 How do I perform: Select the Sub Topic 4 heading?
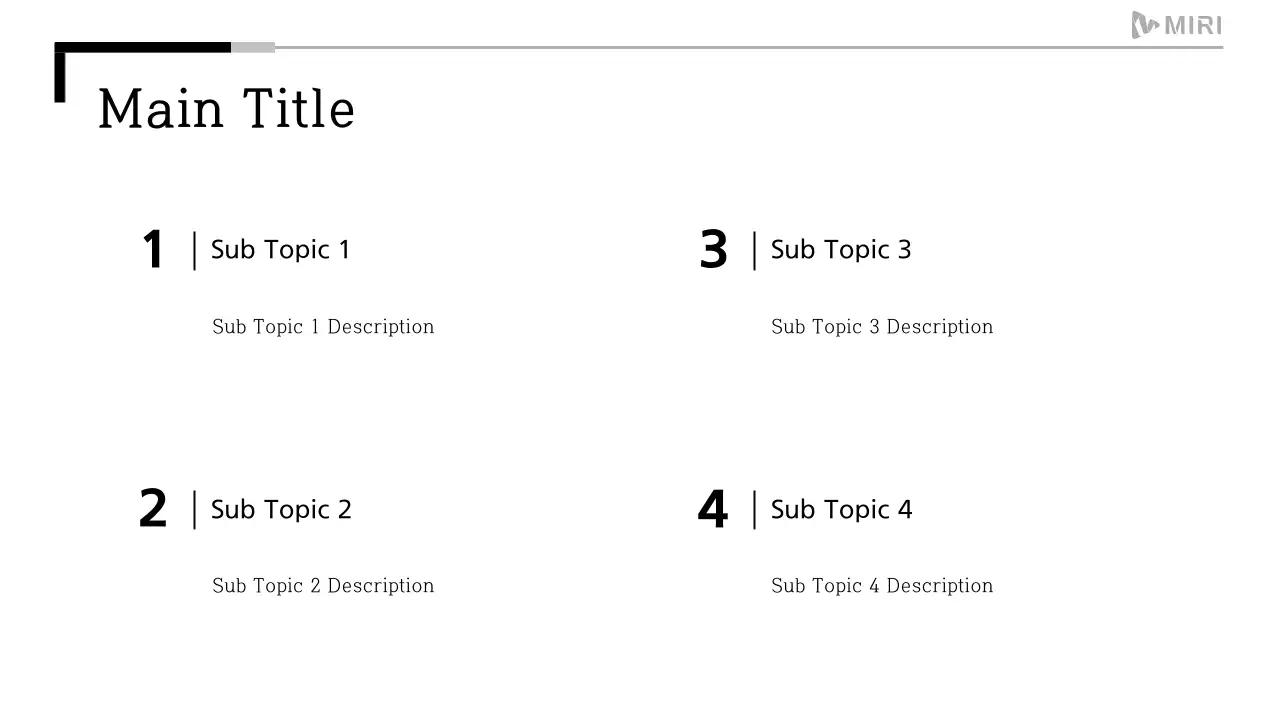tap(841, 509)
